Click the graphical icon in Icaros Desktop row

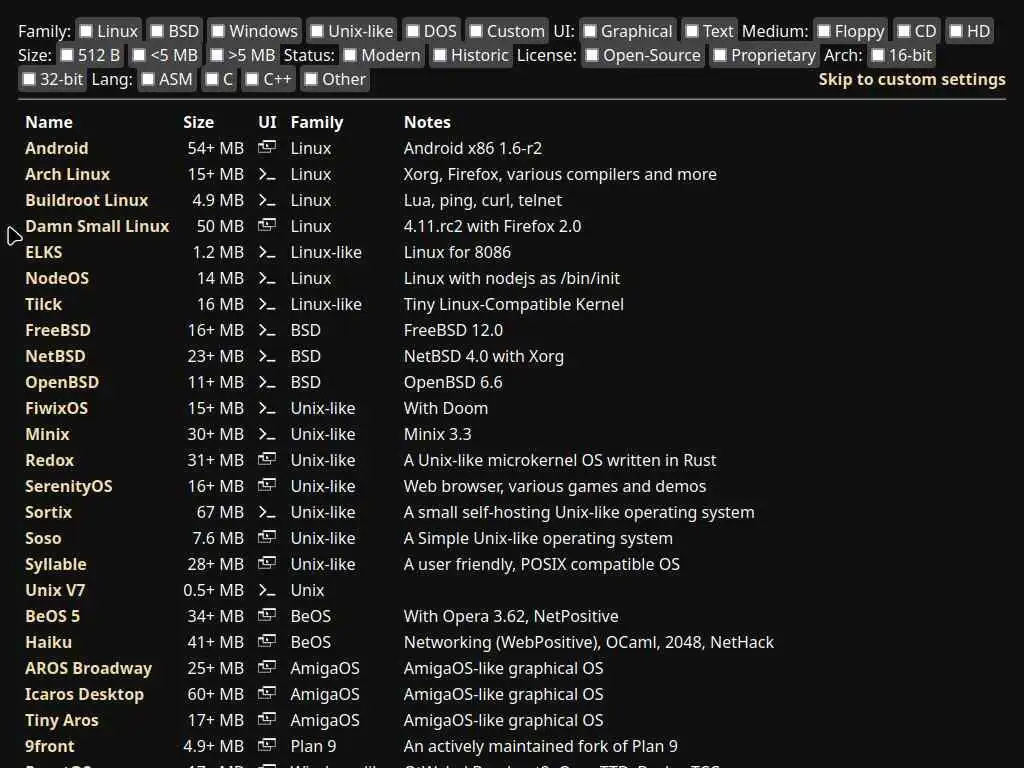tap(266, 694)
